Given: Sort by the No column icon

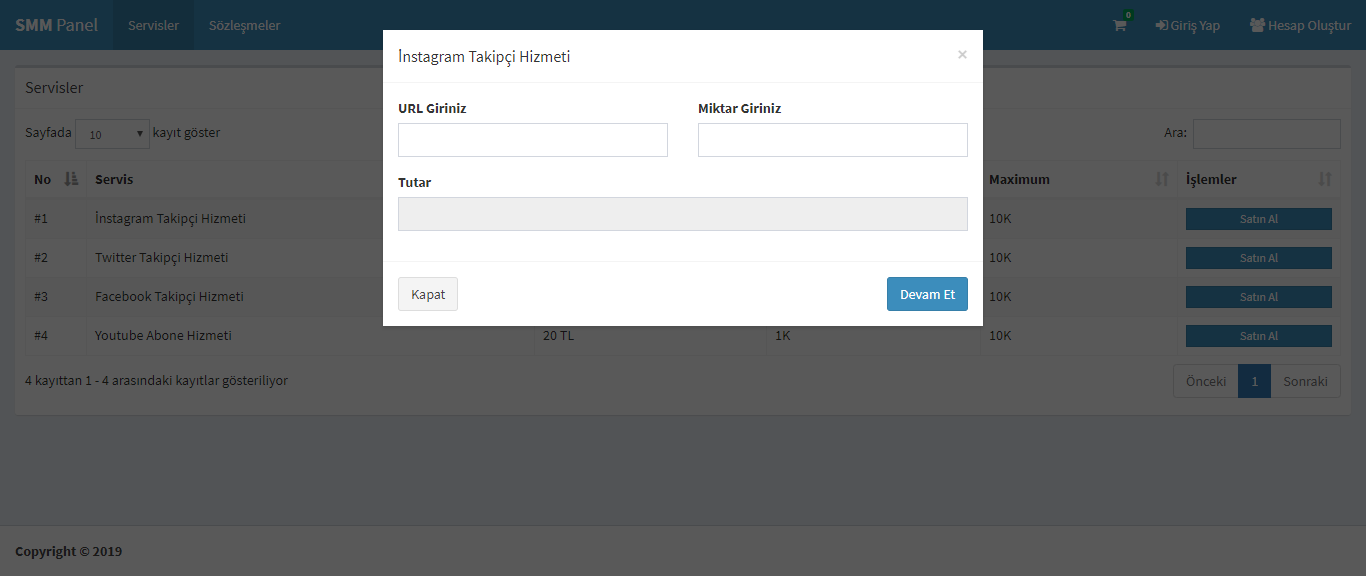Looking at the screenshot, I should click(71, 179).
